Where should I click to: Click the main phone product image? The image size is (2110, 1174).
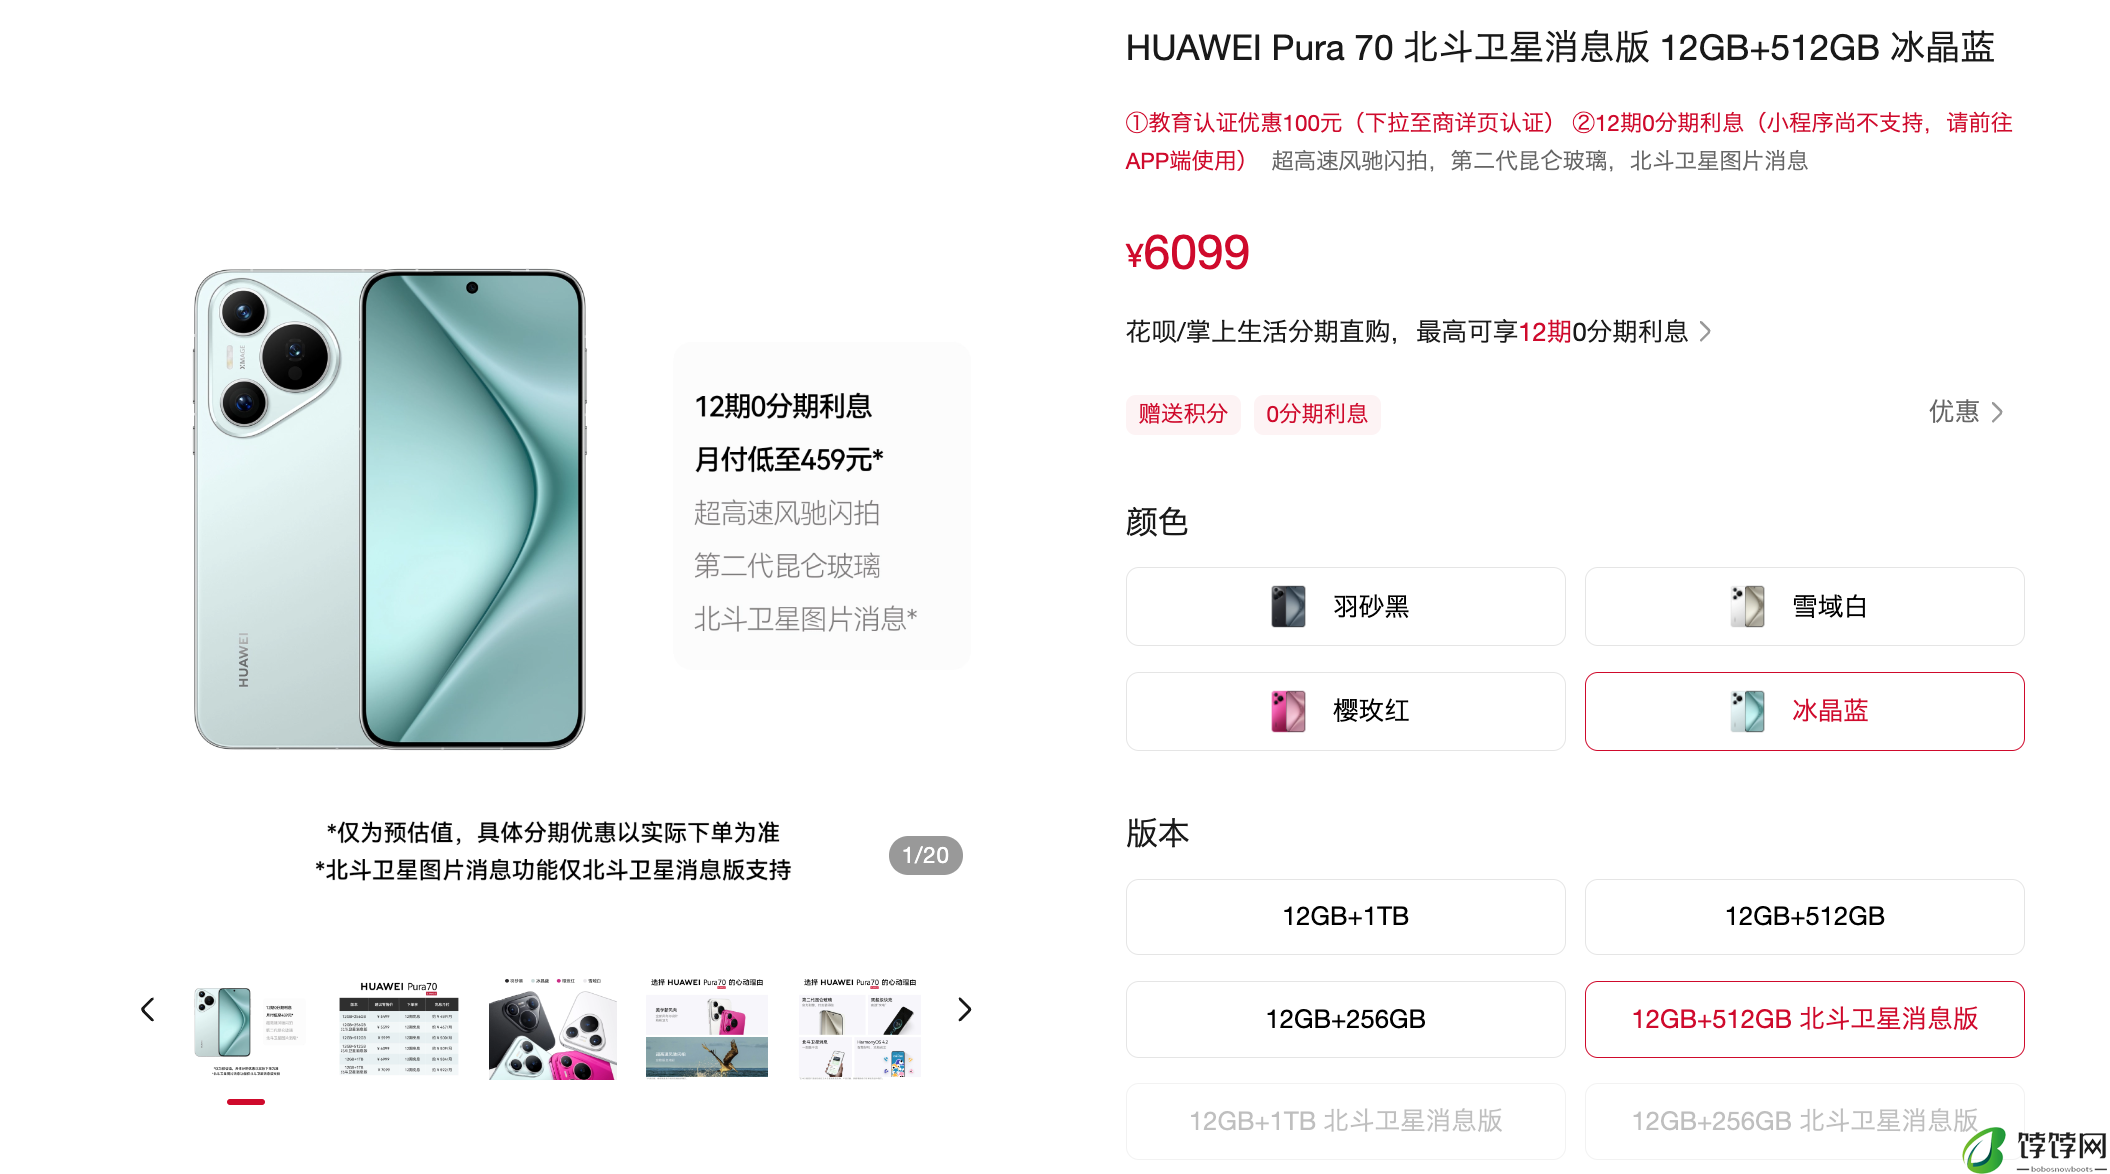pyautogui.click(x=390, y=509)
